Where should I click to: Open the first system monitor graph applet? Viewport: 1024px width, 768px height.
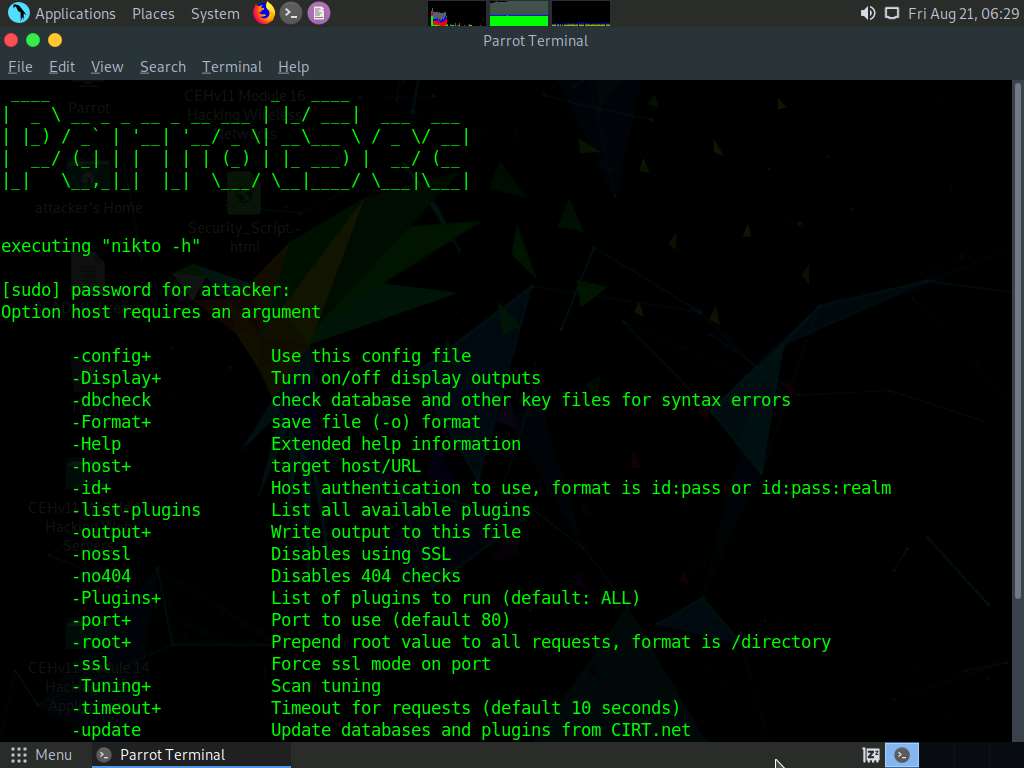(x=456, y=14)
